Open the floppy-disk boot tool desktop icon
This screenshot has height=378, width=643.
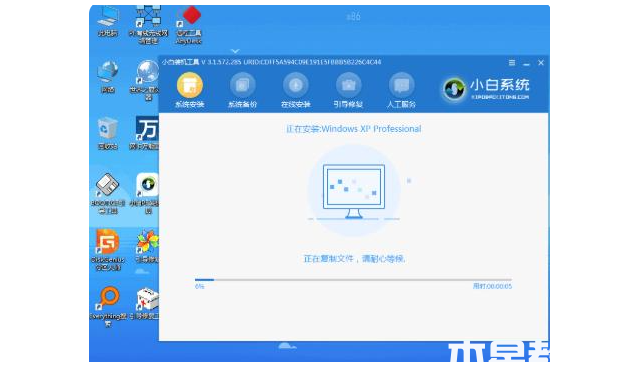pyautogui.click(x=107, y=194)
